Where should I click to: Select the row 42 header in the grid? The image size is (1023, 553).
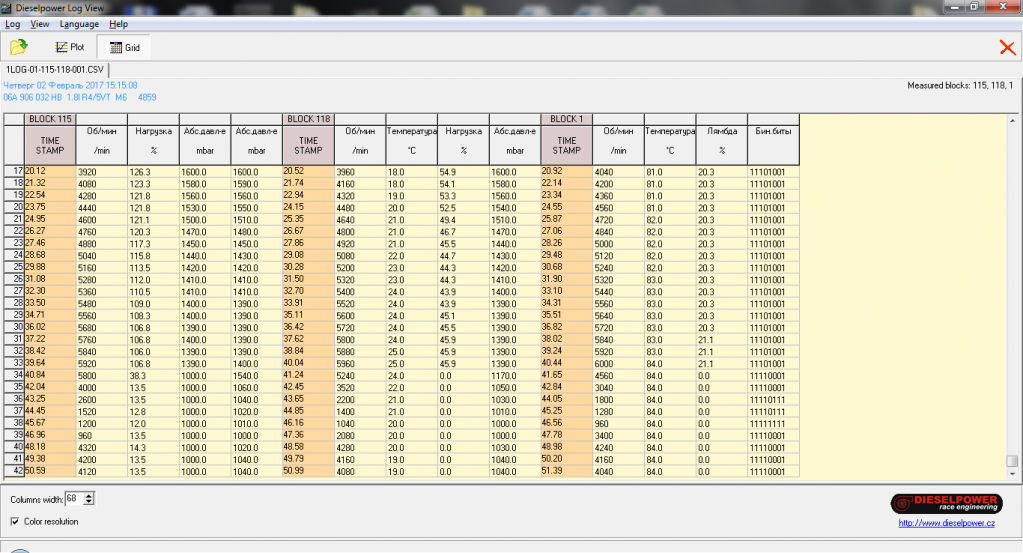[14, 470]
